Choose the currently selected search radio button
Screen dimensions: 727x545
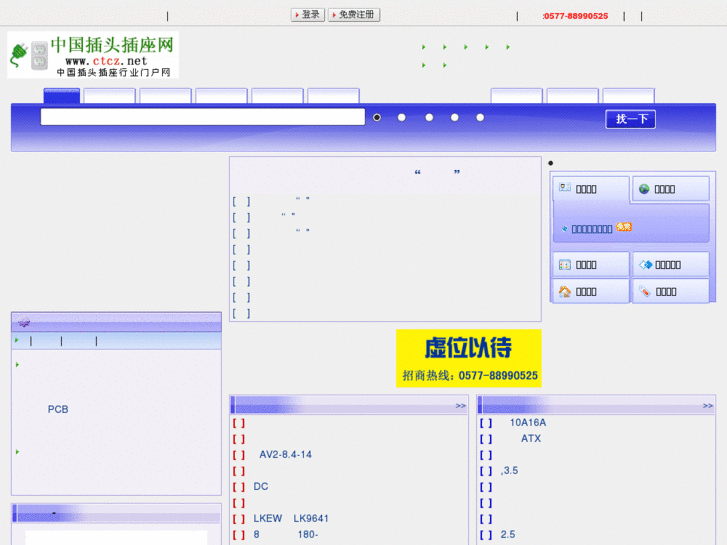[x=377, y=117]
